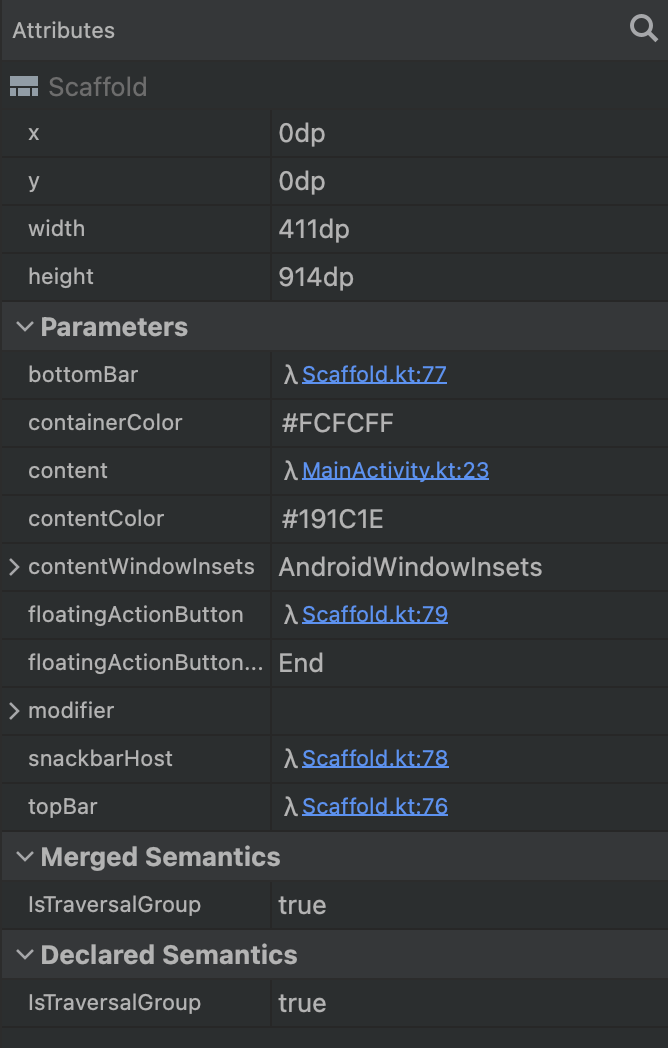Screen dimensions: 668x1048
Task: Select the containerColor value #FCFCFF
Action: point(336,422)
